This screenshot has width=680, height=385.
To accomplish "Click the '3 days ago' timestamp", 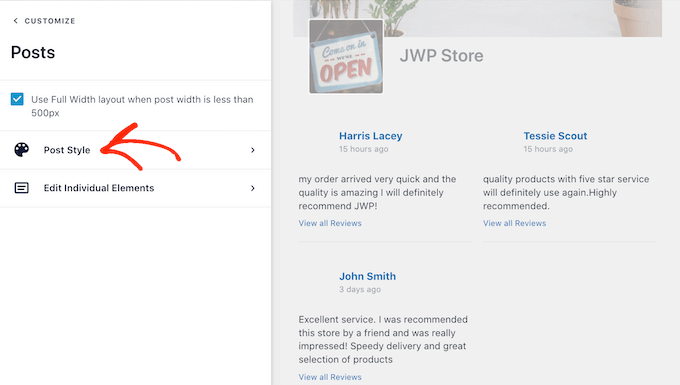I will pyautogui.click(x=360, y=289).
